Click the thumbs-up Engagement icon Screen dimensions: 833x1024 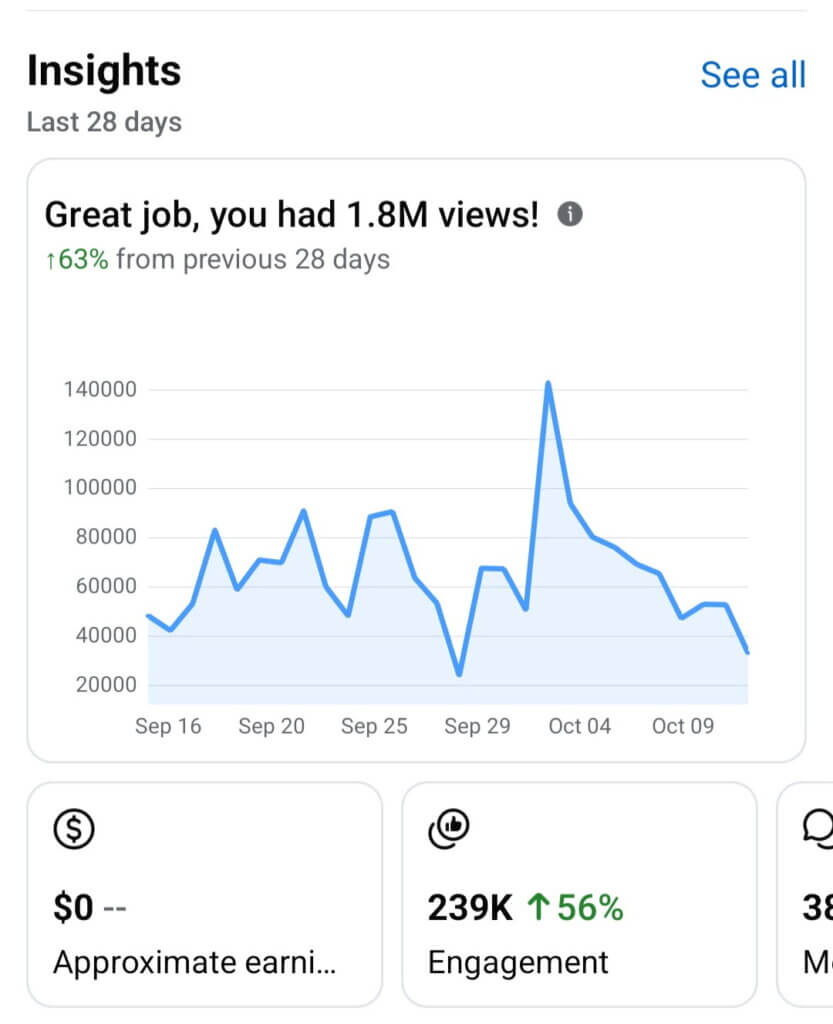coord(448,826)
